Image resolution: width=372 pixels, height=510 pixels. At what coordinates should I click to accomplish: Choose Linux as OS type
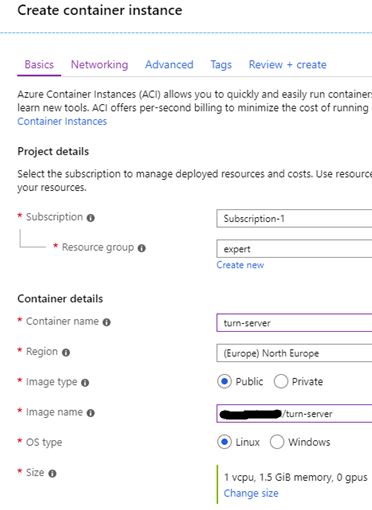tap(224, 442)
